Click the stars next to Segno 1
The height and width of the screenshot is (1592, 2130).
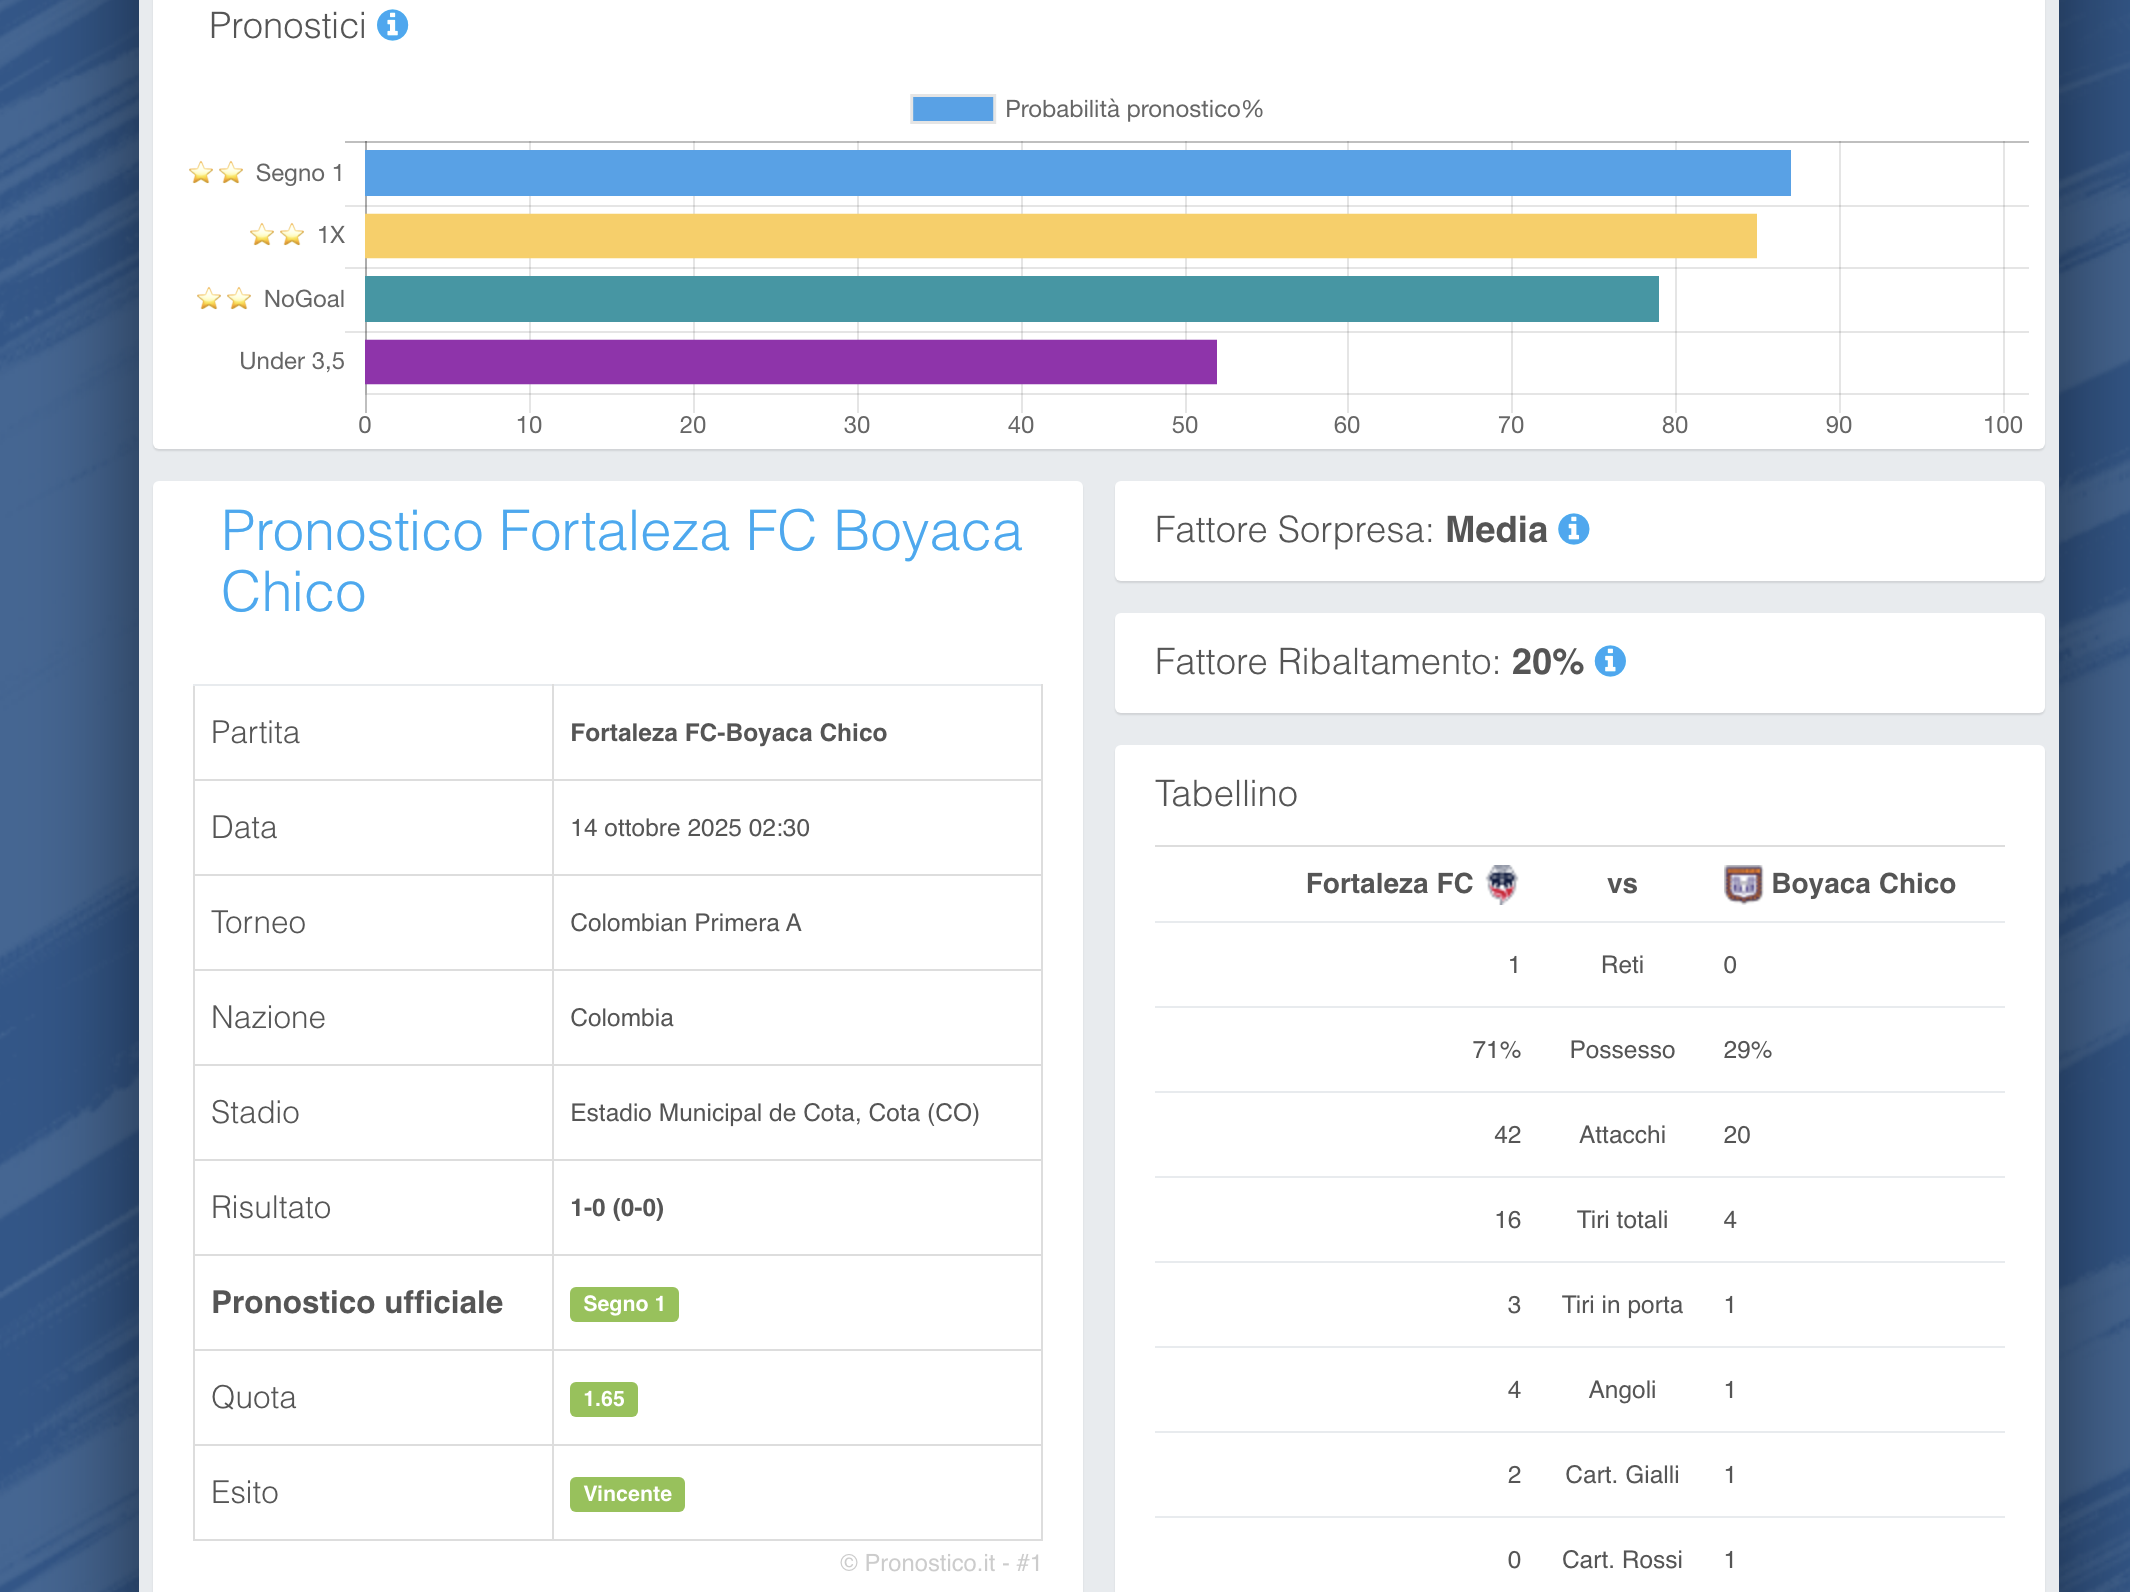216,173
